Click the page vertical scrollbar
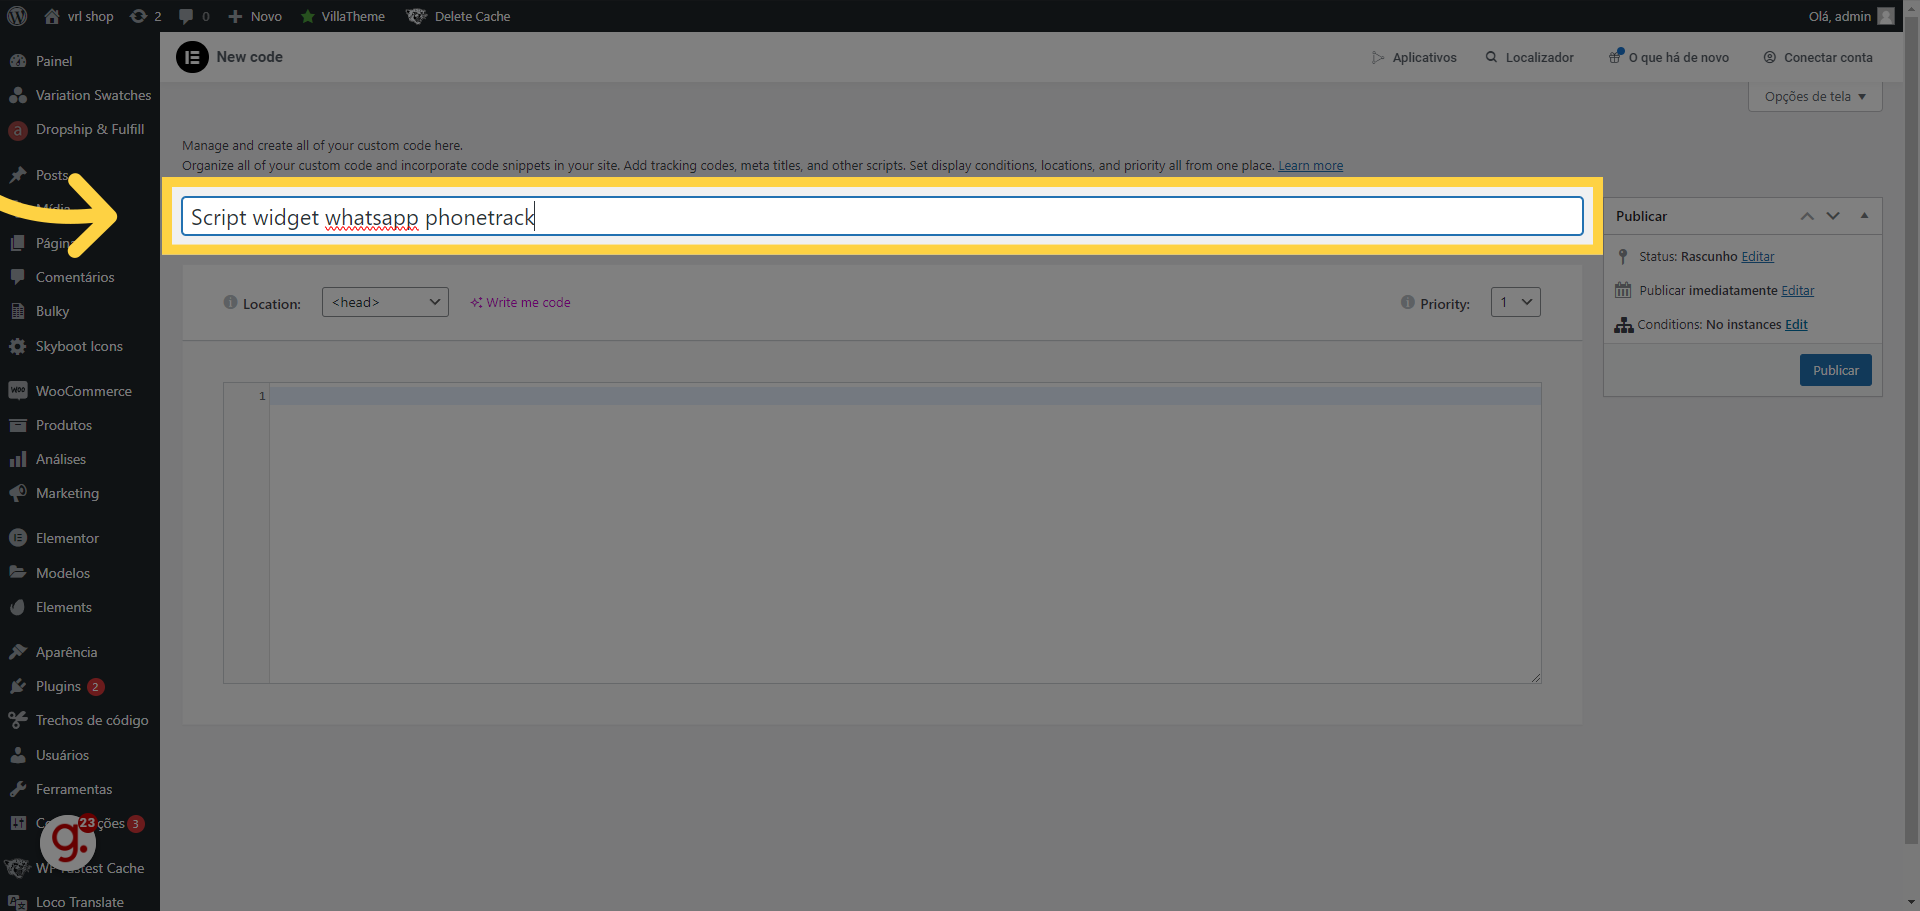This screenshot has height=911, width=1920. point(1911,430)
